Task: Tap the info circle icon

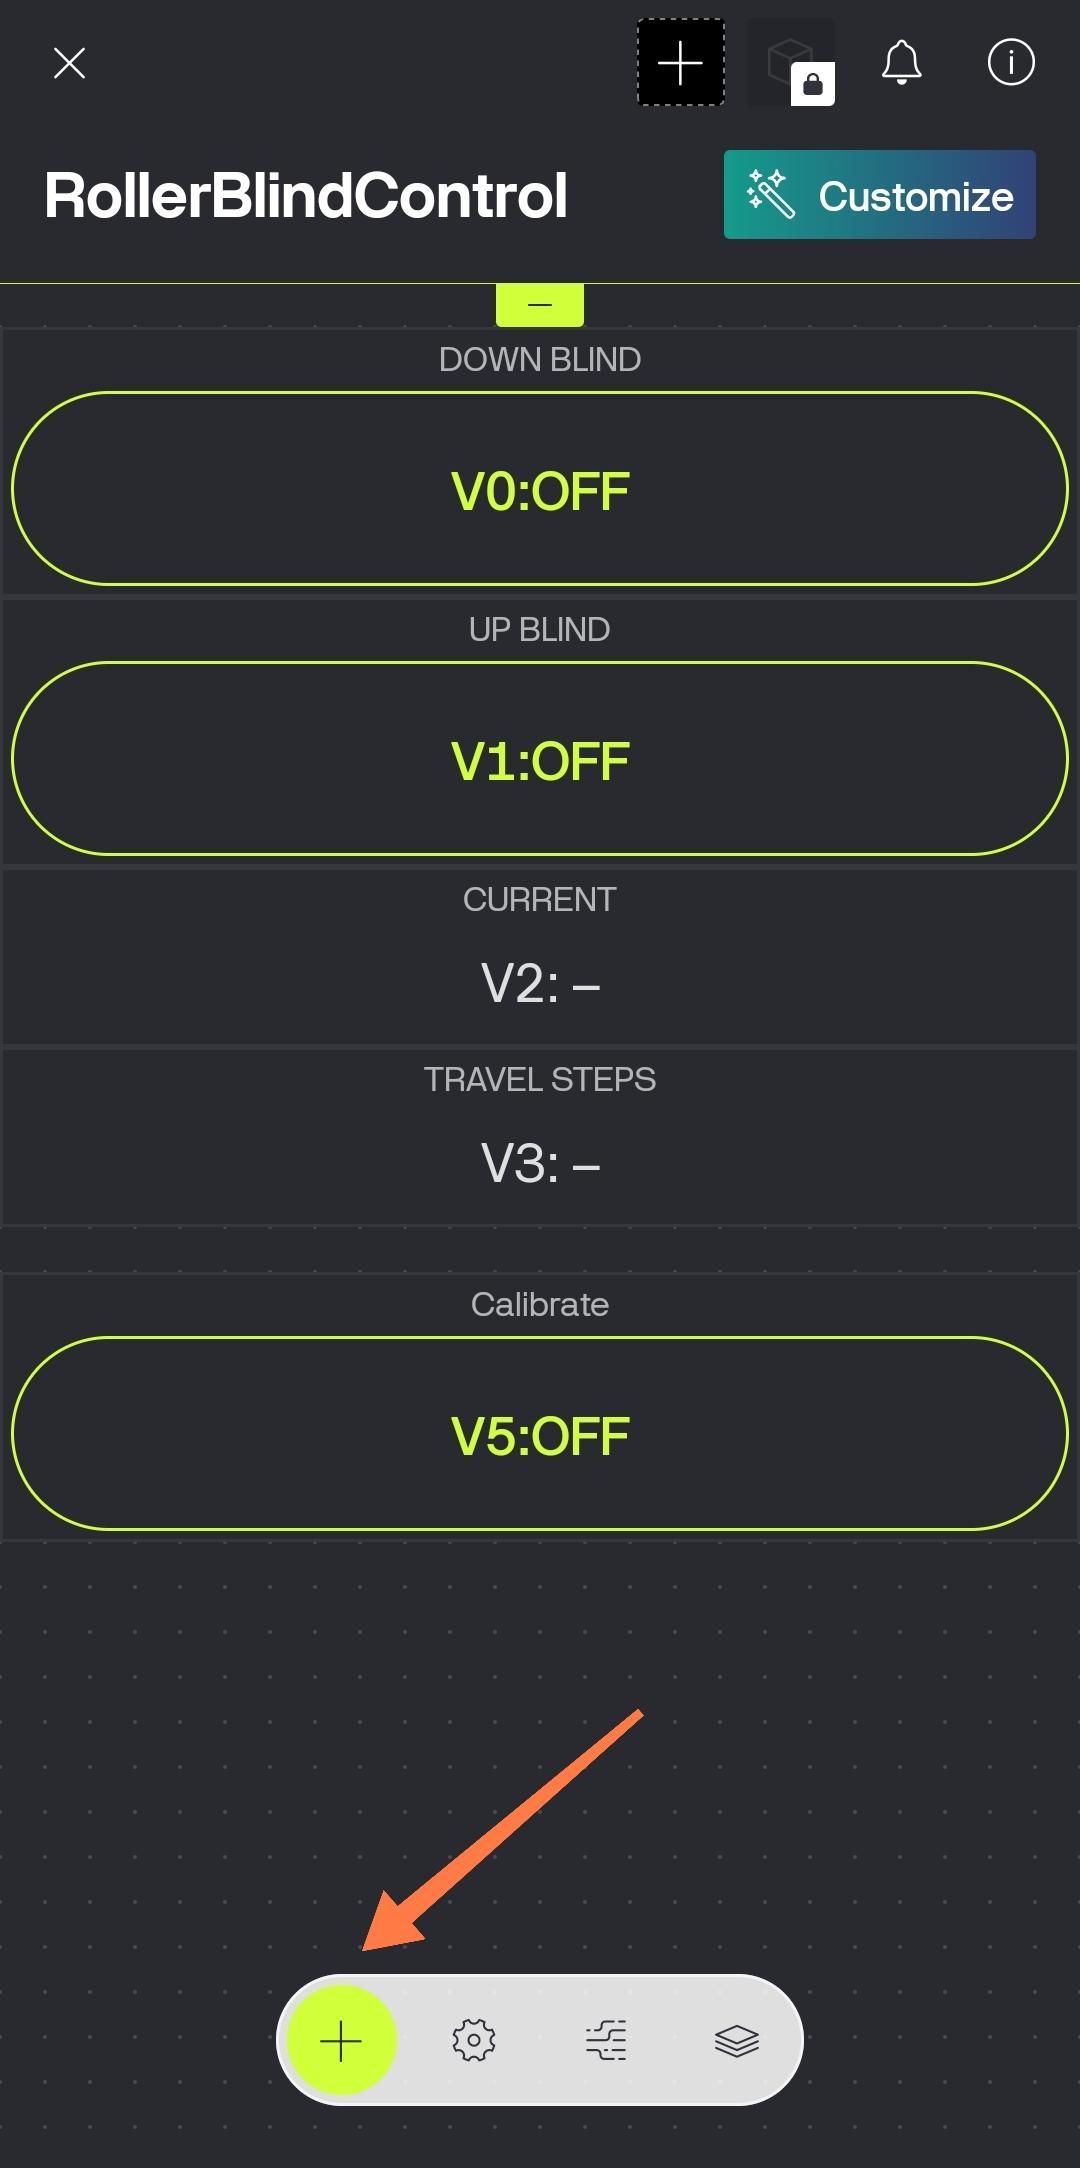Action: point(1011,63)
